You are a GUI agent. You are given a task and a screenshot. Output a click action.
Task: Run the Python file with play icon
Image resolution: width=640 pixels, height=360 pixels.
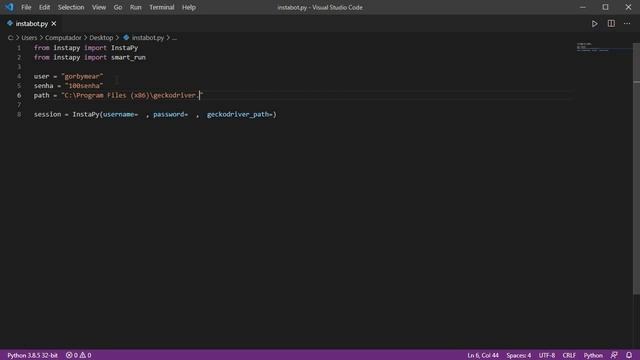[x=594, y=24]
